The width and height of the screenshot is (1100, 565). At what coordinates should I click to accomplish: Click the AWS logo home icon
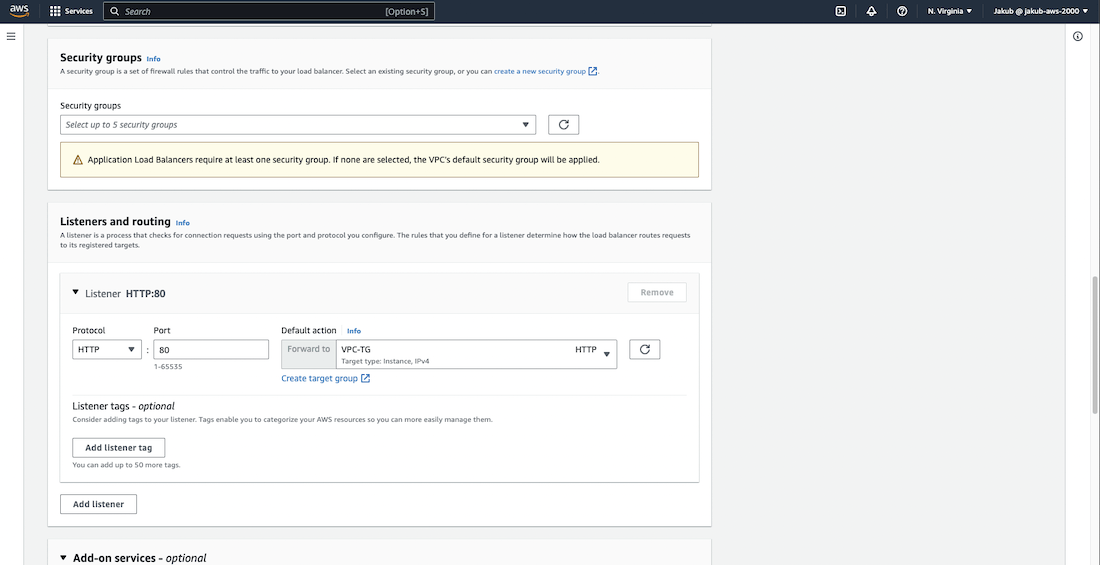pos(20,11)
